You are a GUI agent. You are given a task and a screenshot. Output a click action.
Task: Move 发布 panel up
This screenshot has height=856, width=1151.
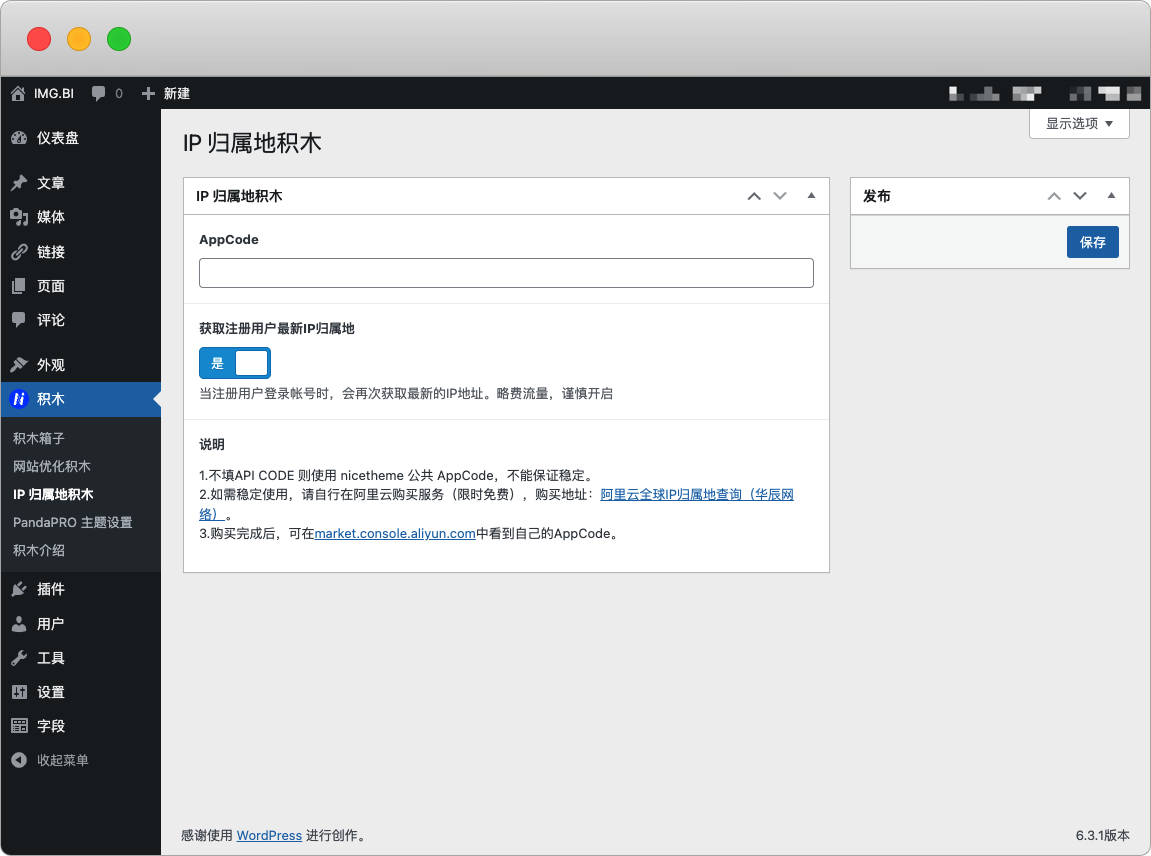pyautogui.click(x=1054, y=196)
